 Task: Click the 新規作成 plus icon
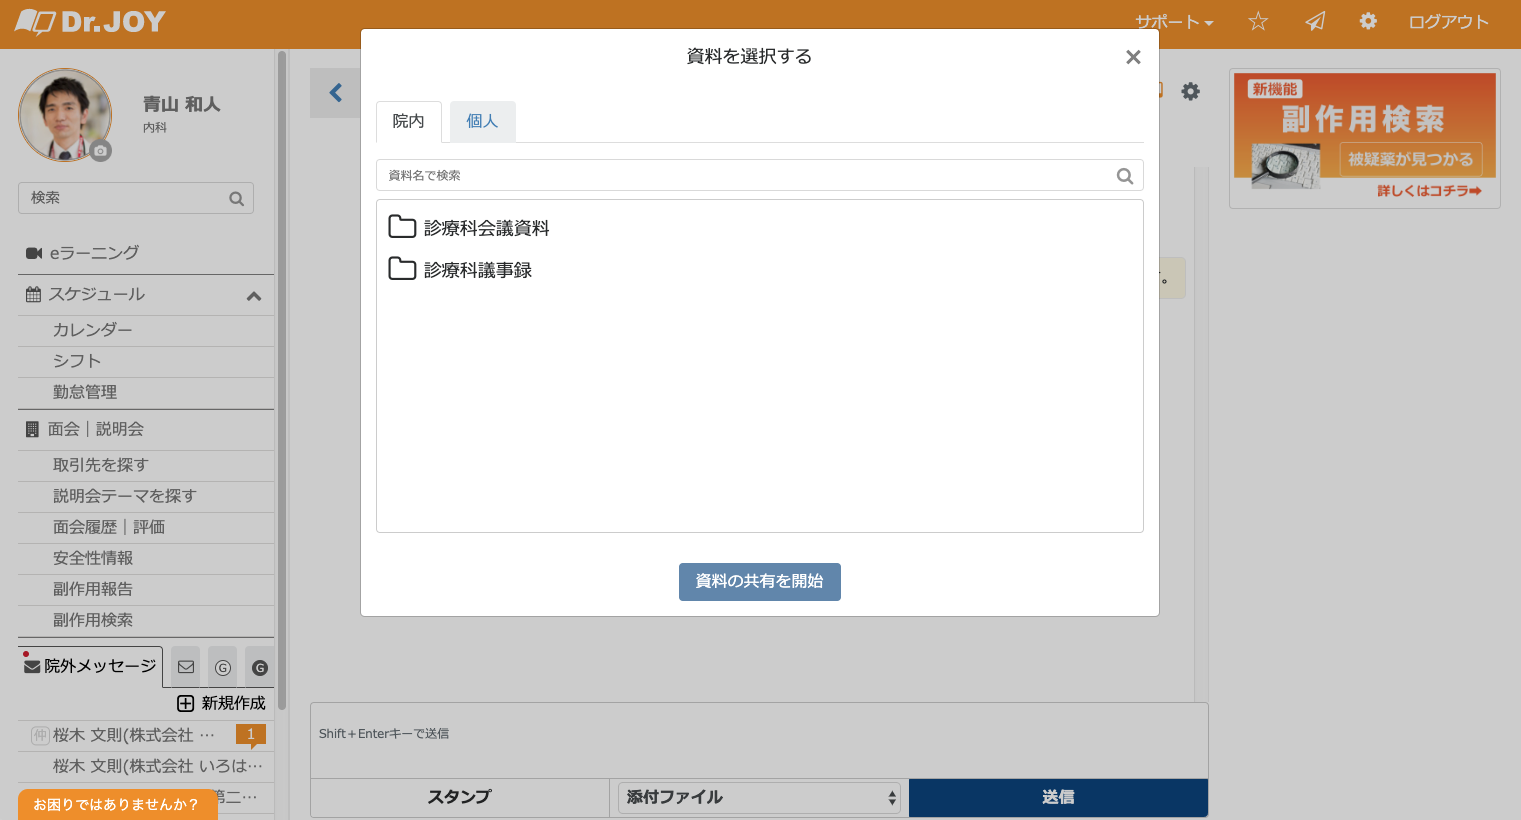(x=185, y=703)
